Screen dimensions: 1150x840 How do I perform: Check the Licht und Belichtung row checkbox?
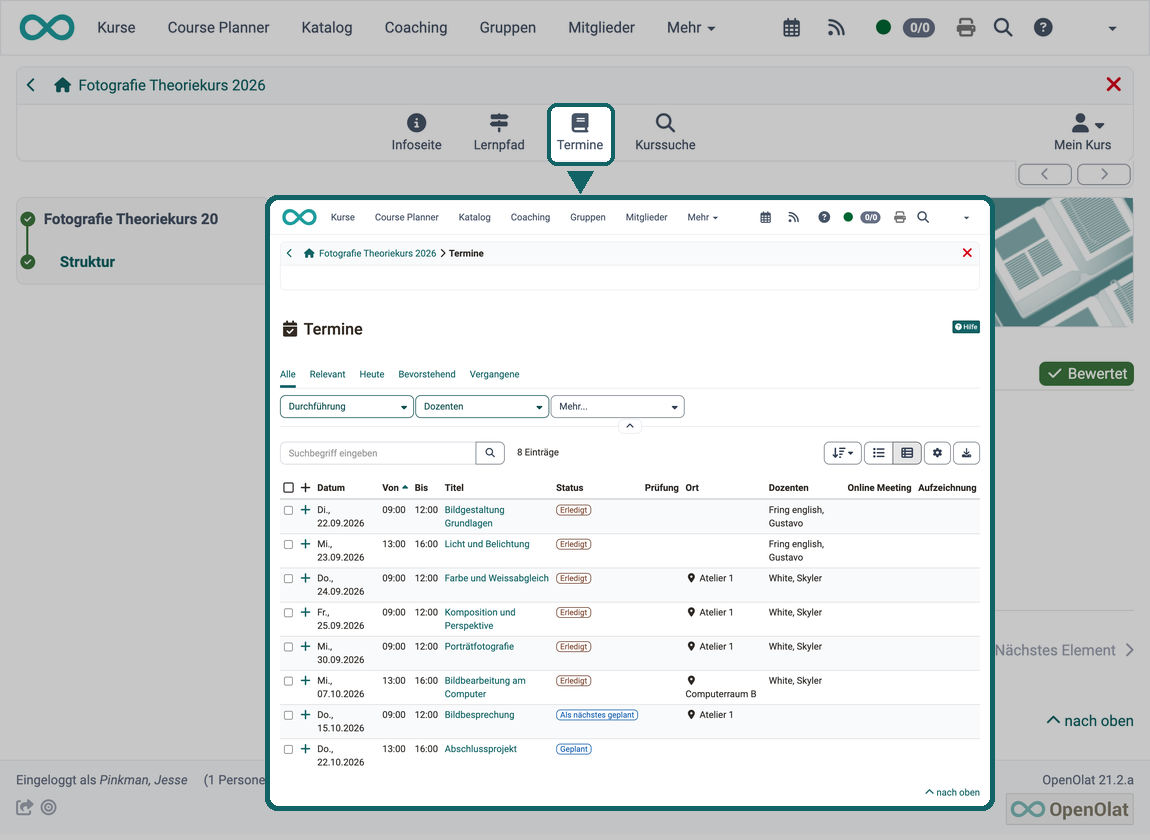[288, 544]
